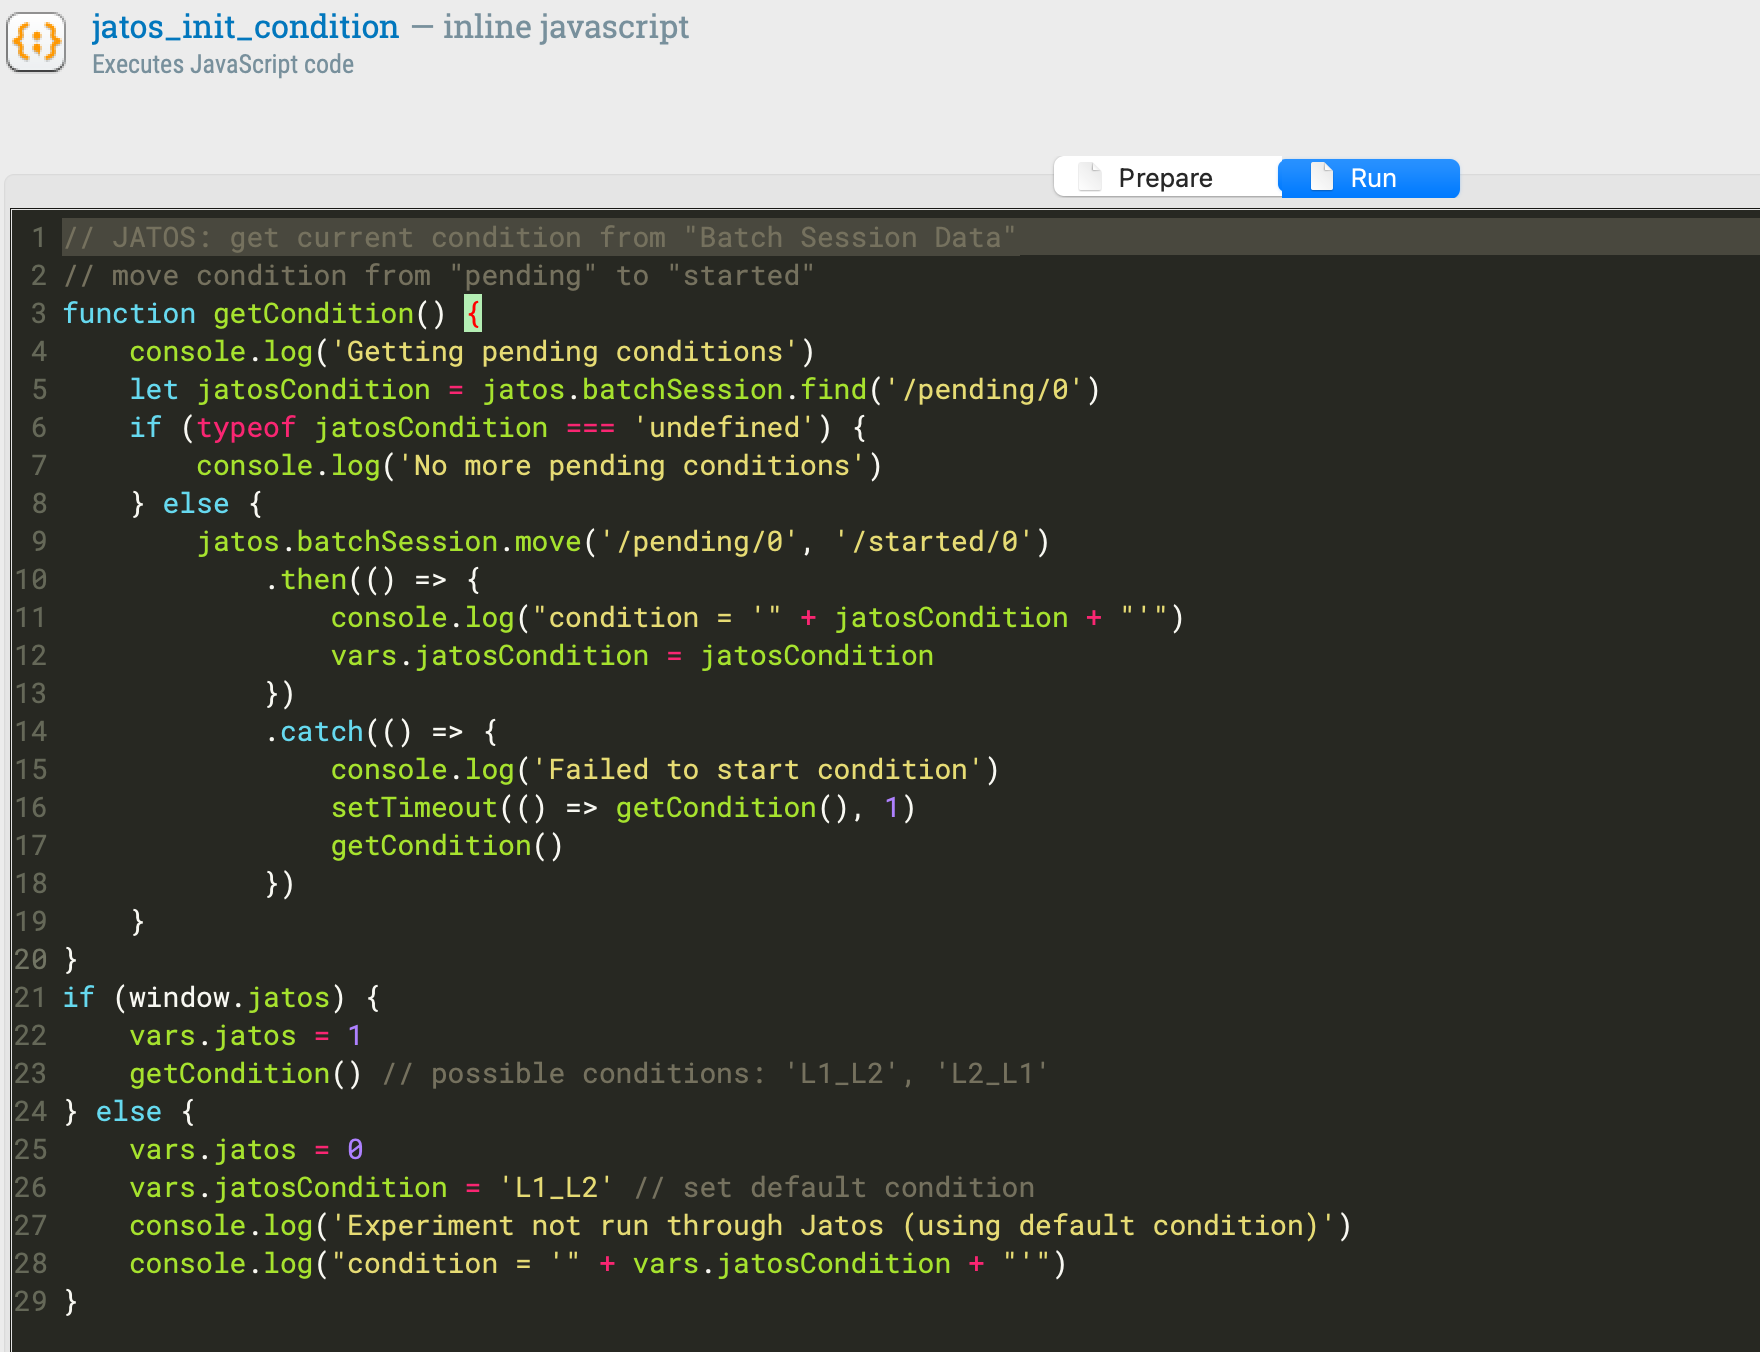Click line number 21 in the gutter
Image resolution: width=1760 pixels, height=1352 pixels.
30,998
